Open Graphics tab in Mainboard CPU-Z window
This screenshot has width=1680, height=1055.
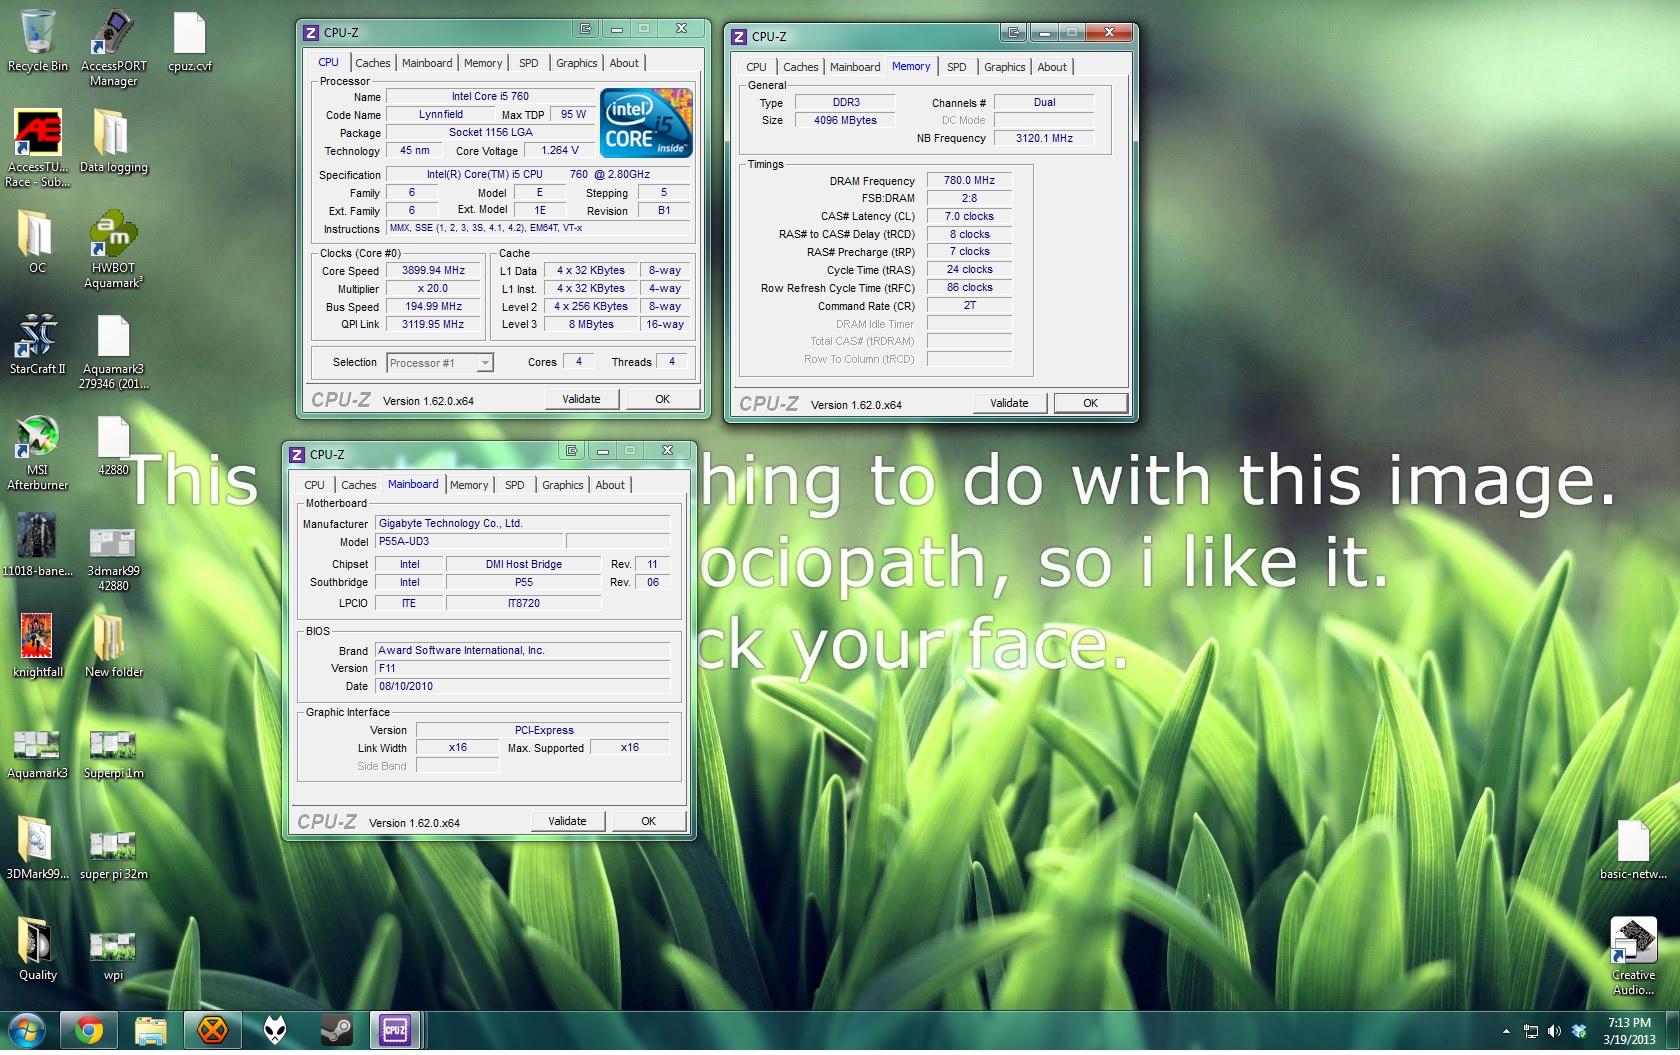point(562,485)
